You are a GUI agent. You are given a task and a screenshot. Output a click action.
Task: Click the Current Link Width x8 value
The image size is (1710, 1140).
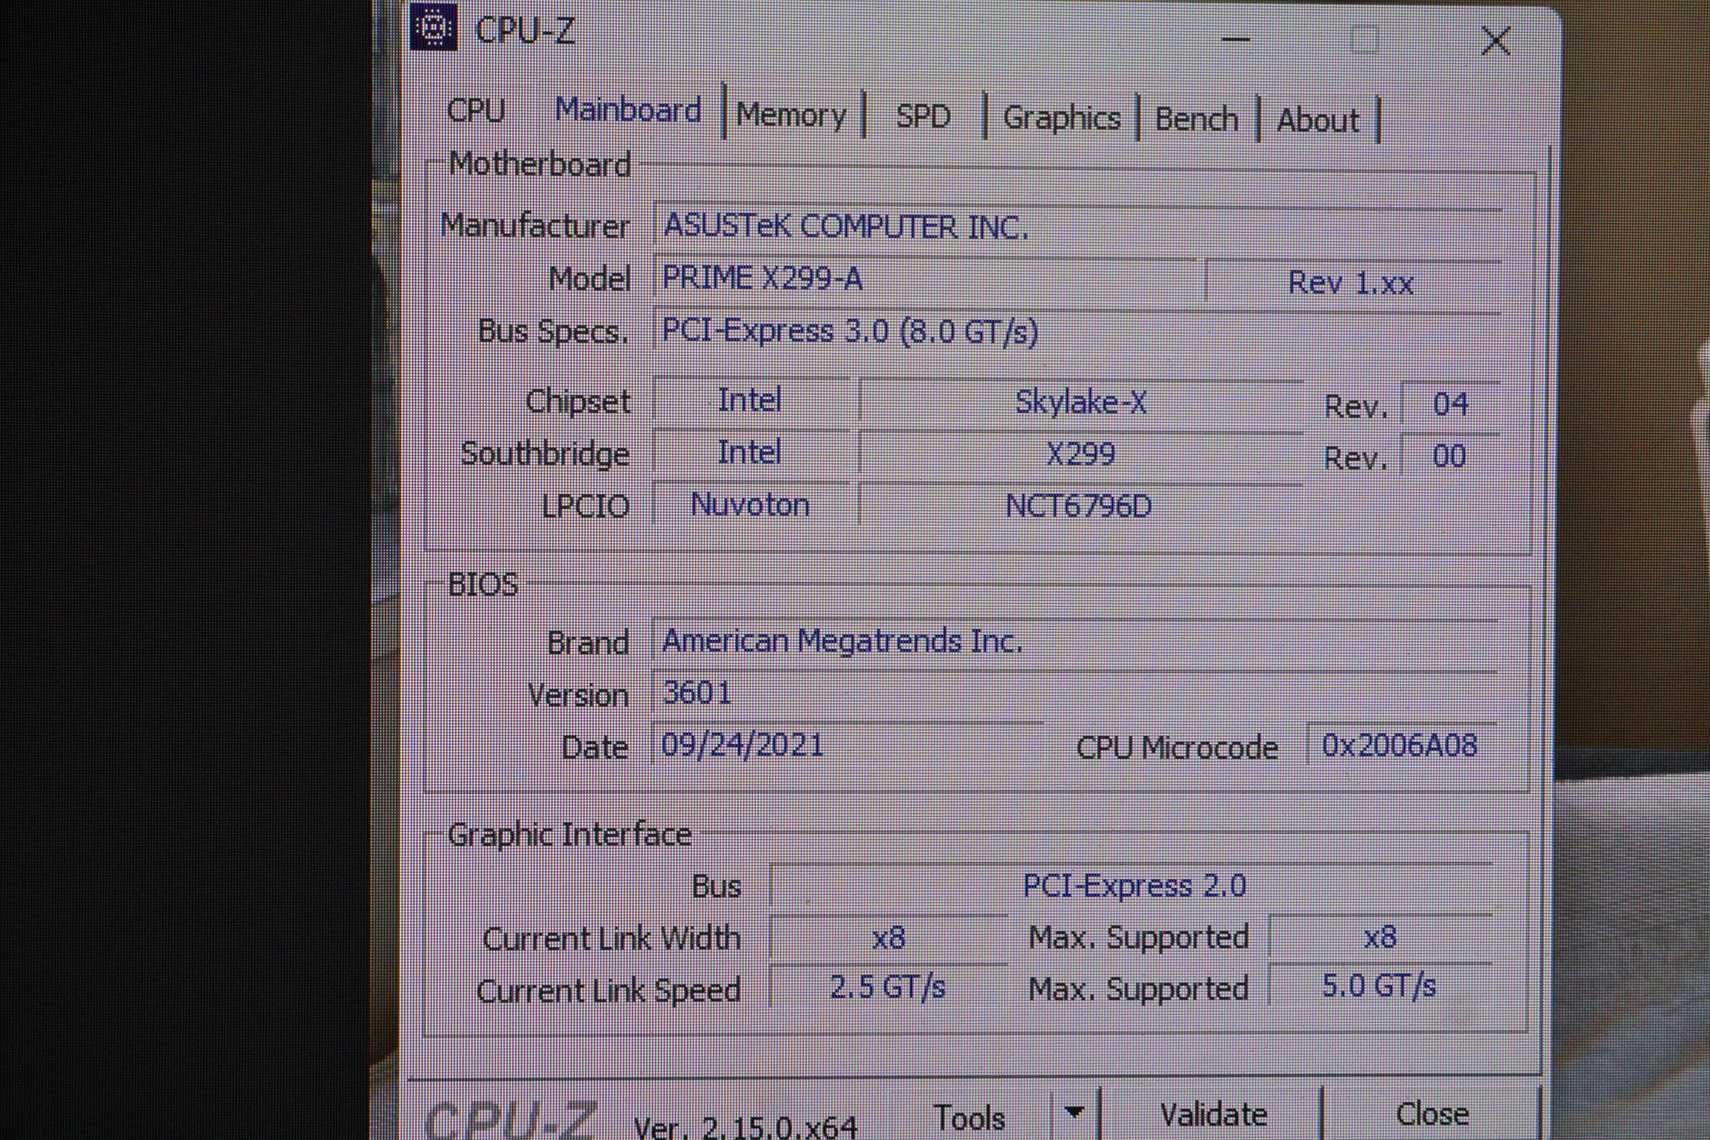888,938
